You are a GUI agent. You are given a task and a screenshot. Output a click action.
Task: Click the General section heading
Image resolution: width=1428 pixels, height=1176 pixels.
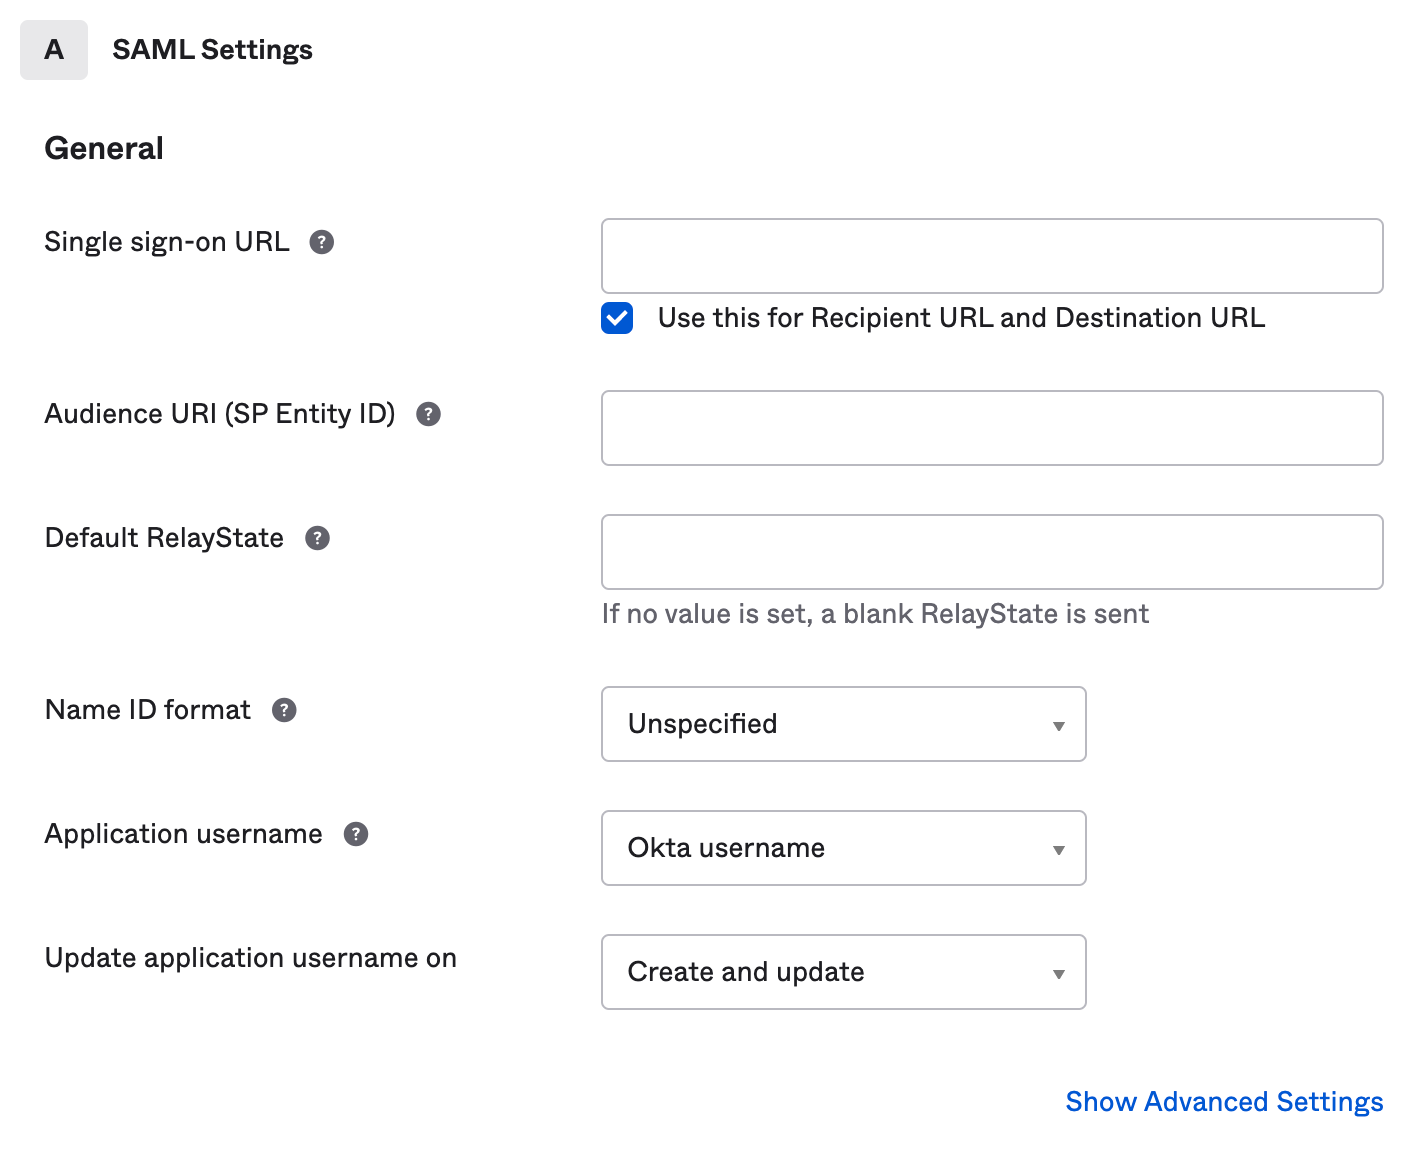[x=103, y=148]
